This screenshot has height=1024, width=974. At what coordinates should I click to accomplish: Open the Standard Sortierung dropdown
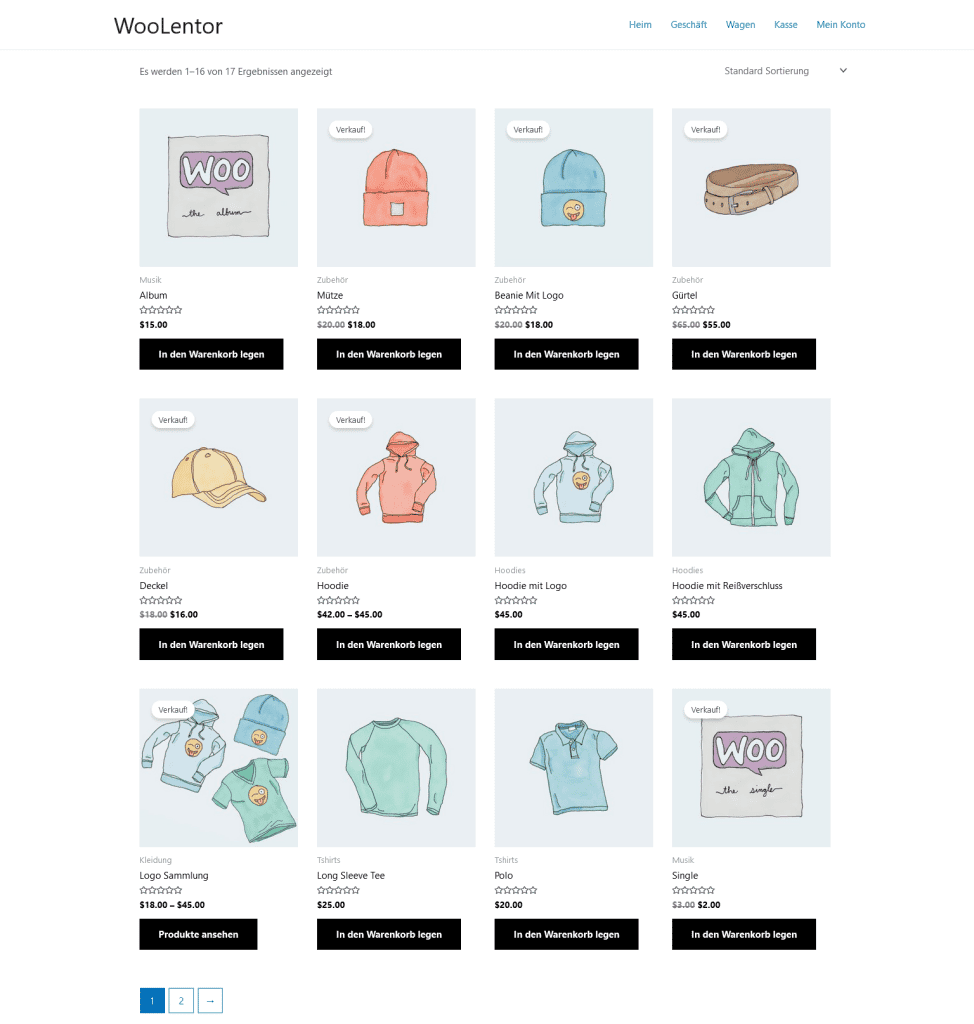click(x=785, y=71)
